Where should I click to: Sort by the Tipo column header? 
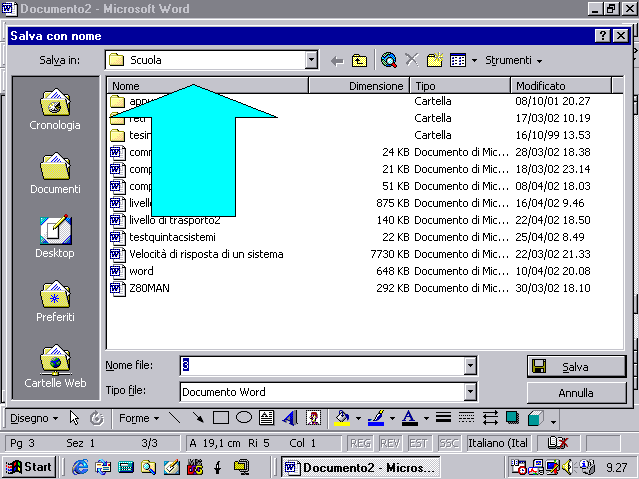pos(460,86)
